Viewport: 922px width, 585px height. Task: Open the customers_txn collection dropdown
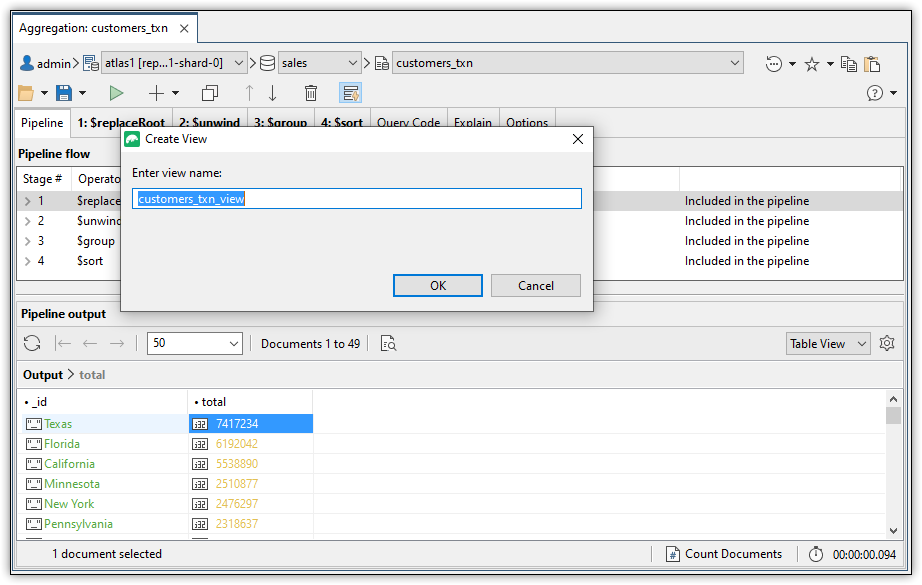click(567, 63)
